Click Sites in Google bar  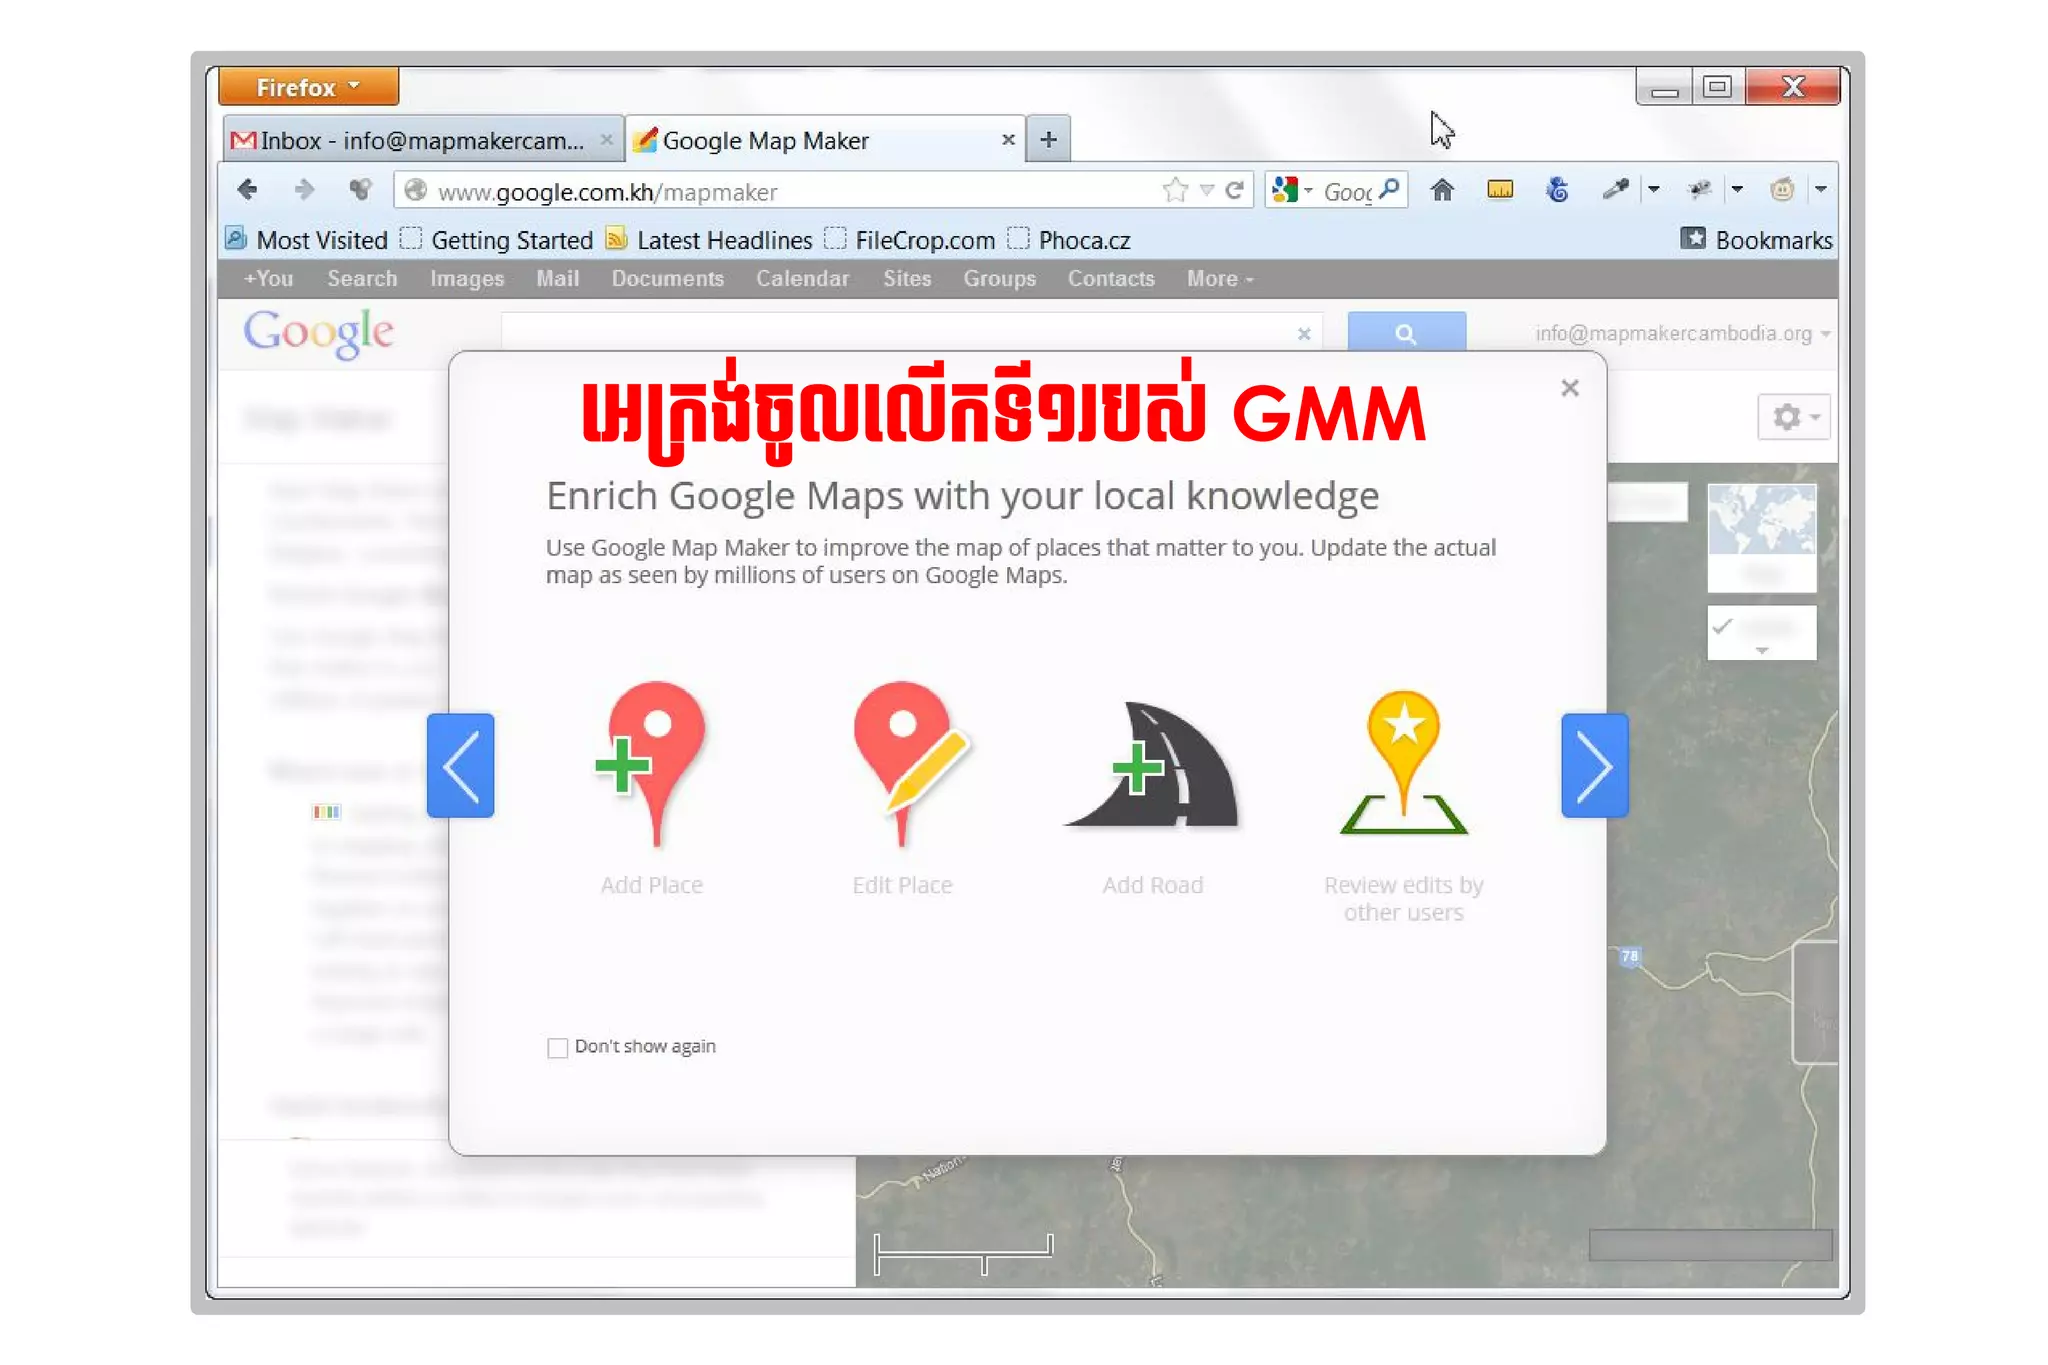click(x=907, y=279)
